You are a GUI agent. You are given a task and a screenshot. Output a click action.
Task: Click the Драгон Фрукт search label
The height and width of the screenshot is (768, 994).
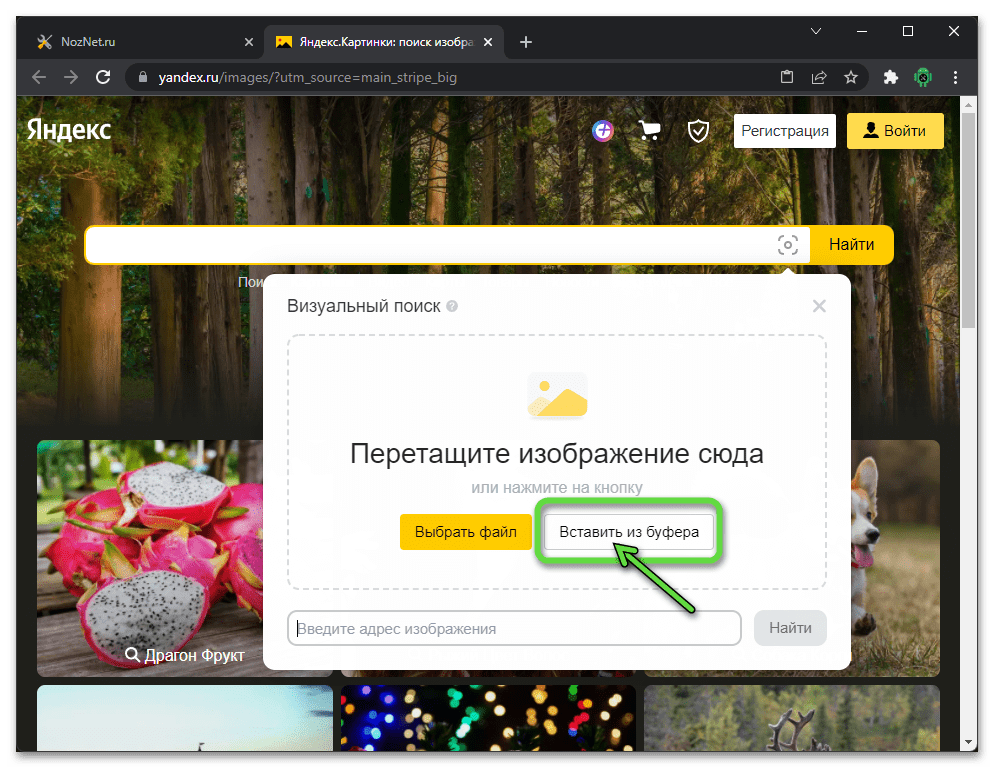click(185, 654)
